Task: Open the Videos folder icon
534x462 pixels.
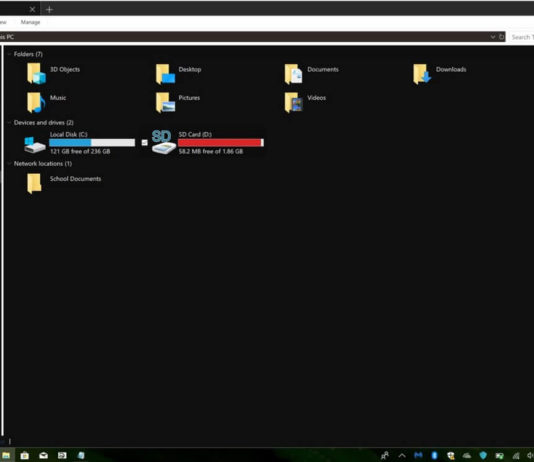Action: [x=294, y=102]
